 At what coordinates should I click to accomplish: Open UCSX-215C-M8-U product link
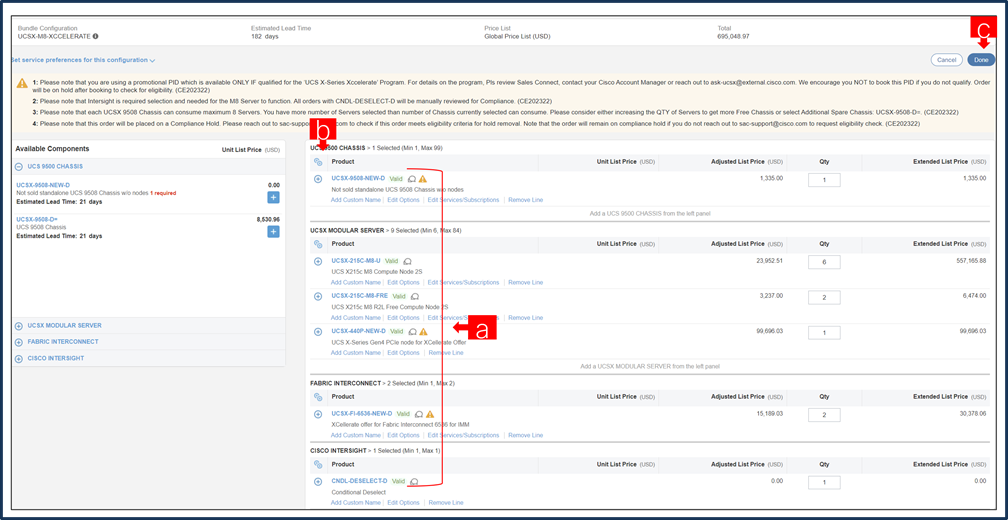point(356,261)
